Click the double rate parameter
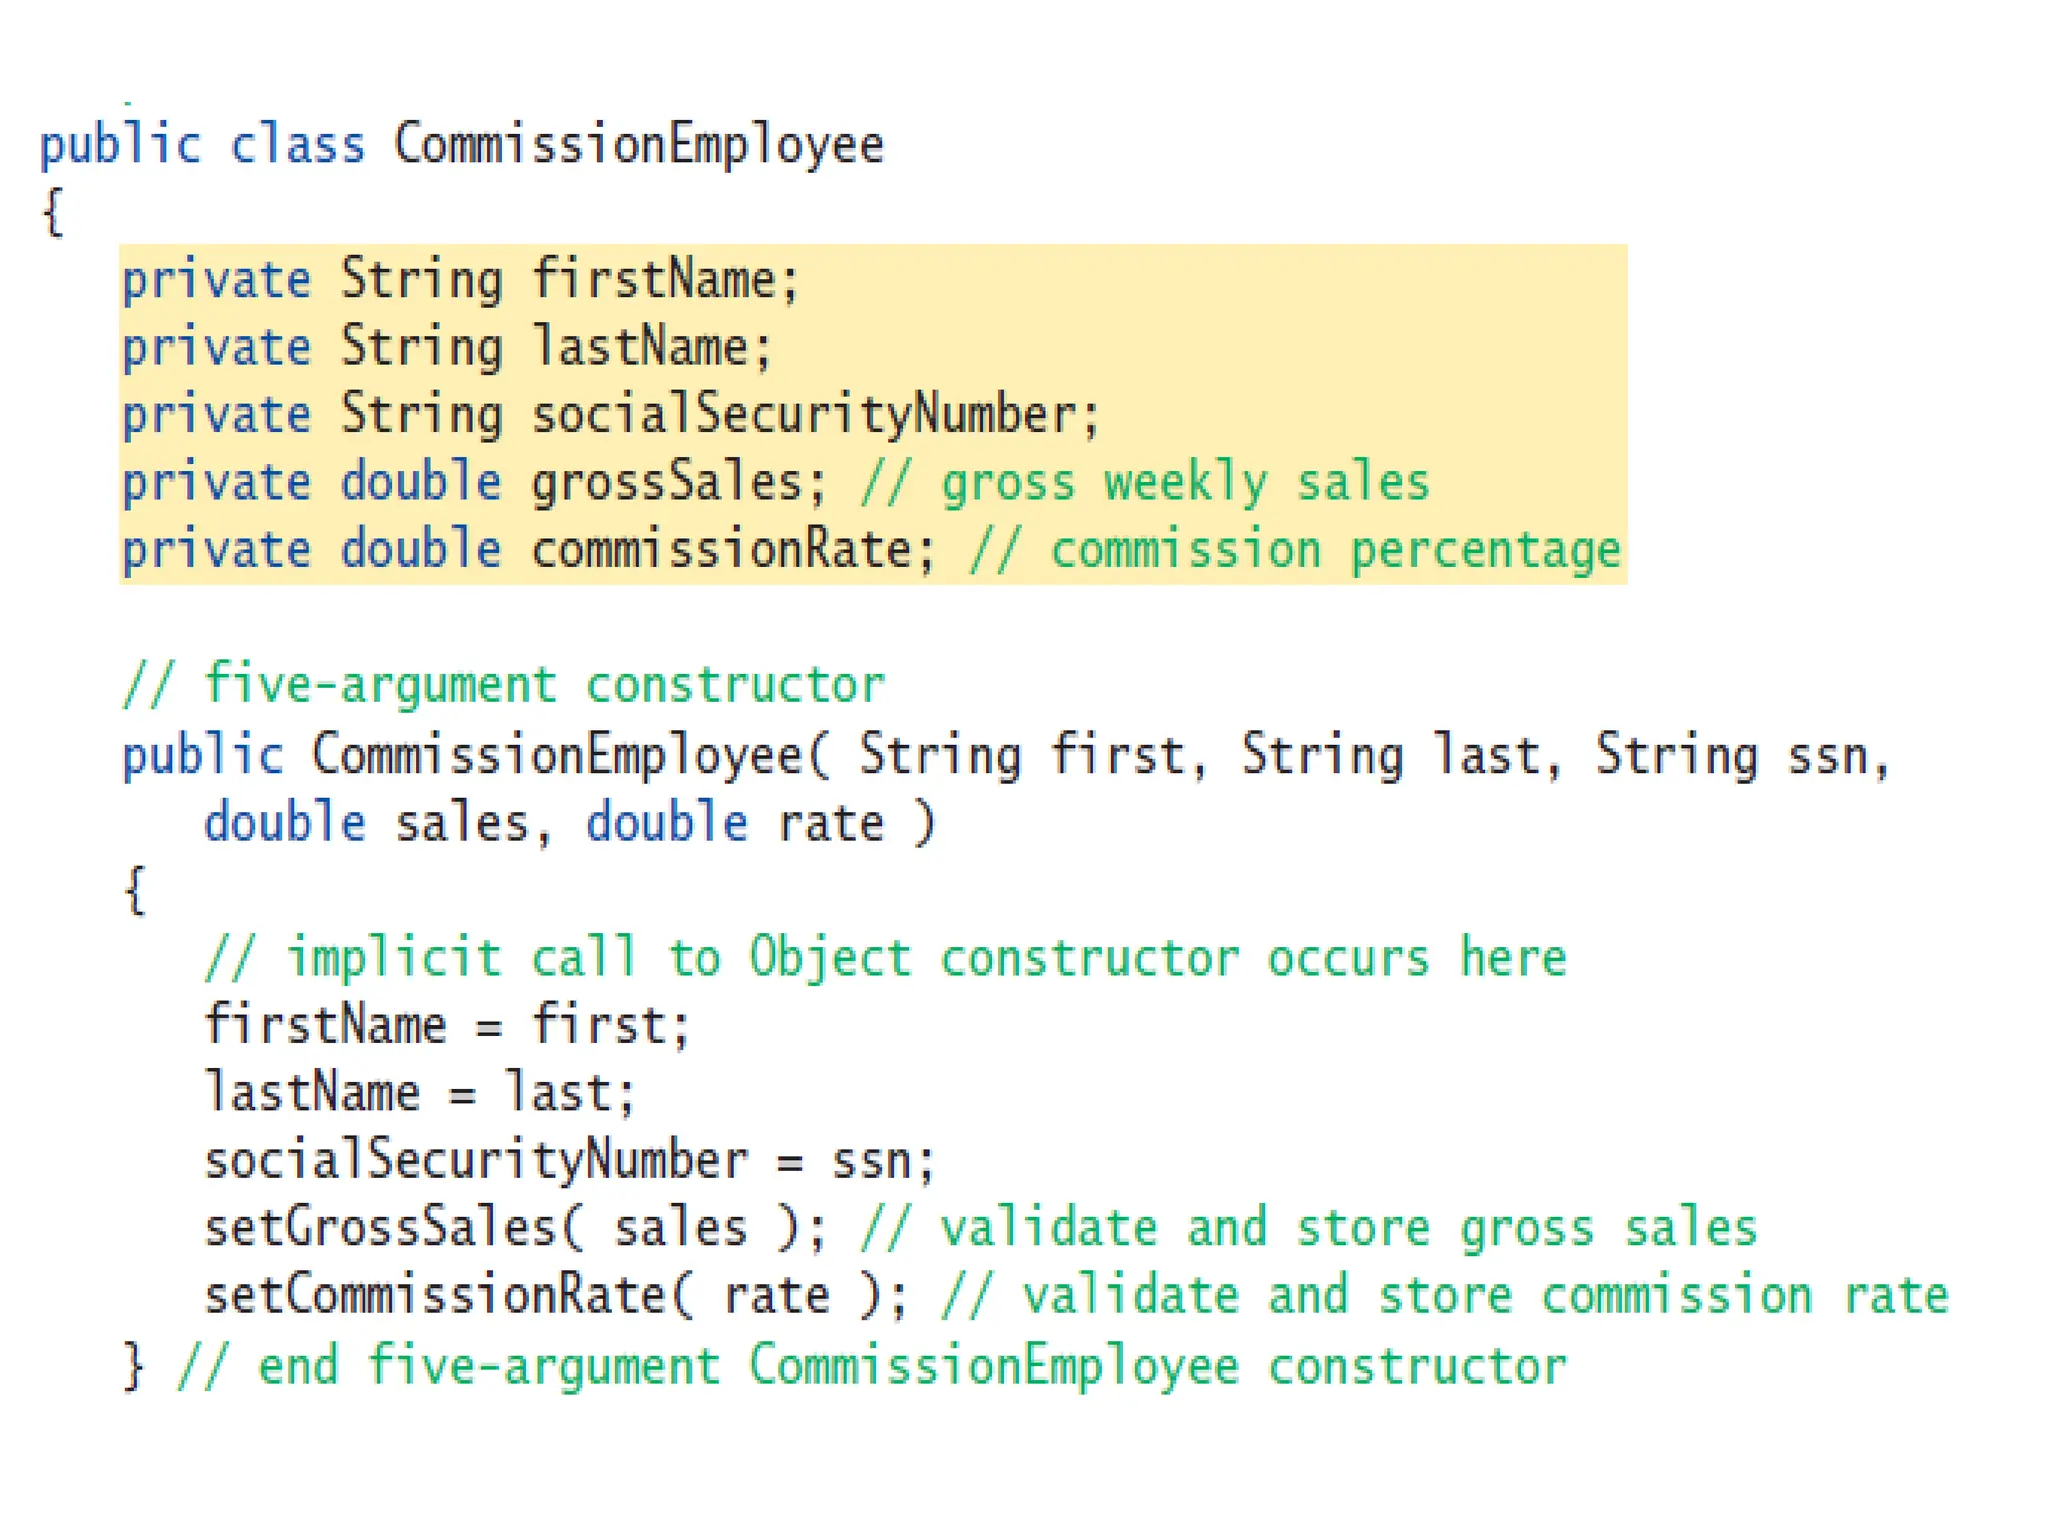The image size is (2048, 1536). (735, 823)
